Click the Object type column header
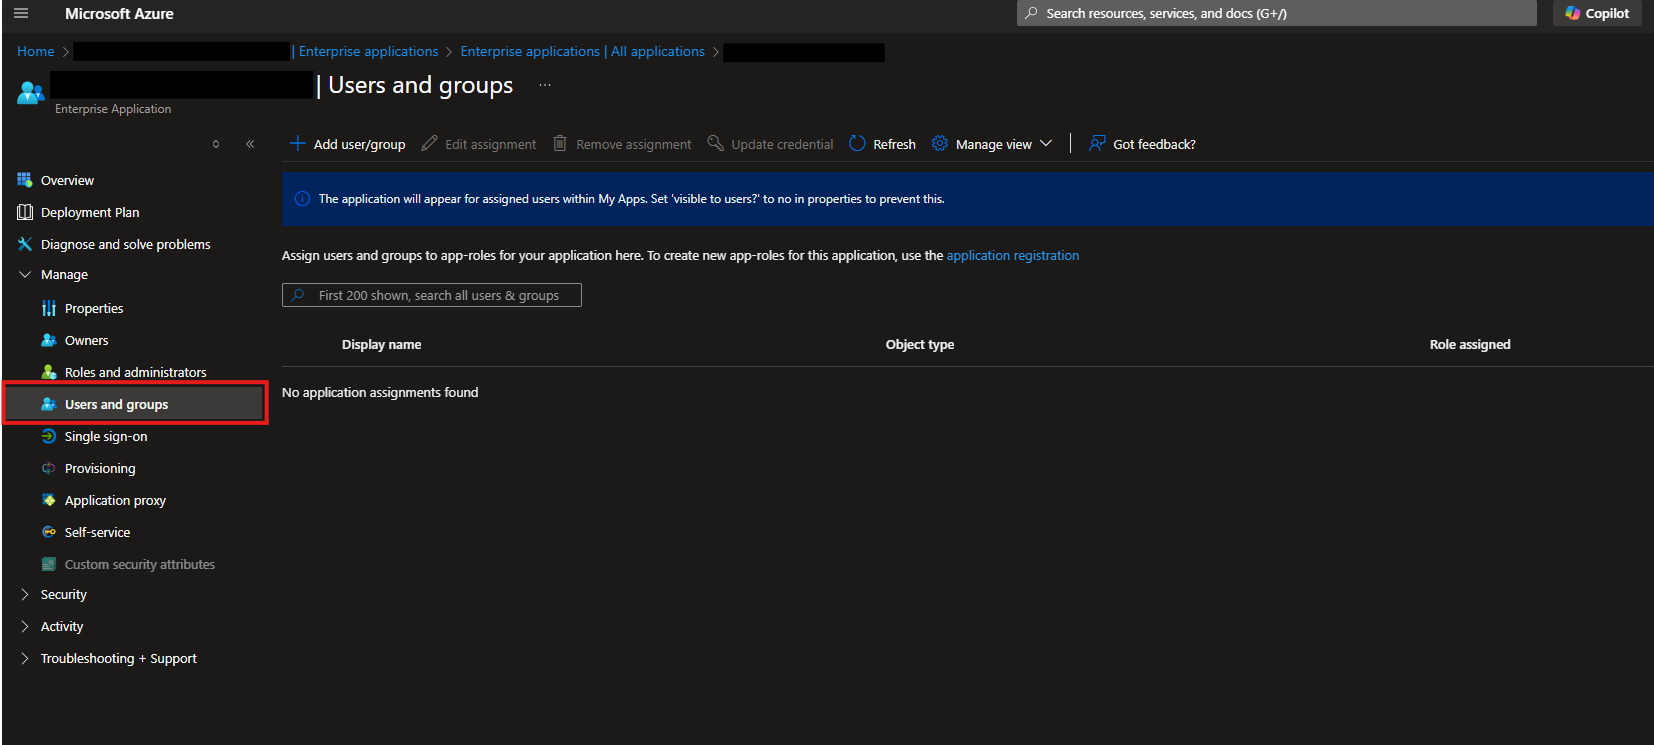The width and height of the screenshot is (1654, 745). tap(920, 344)
